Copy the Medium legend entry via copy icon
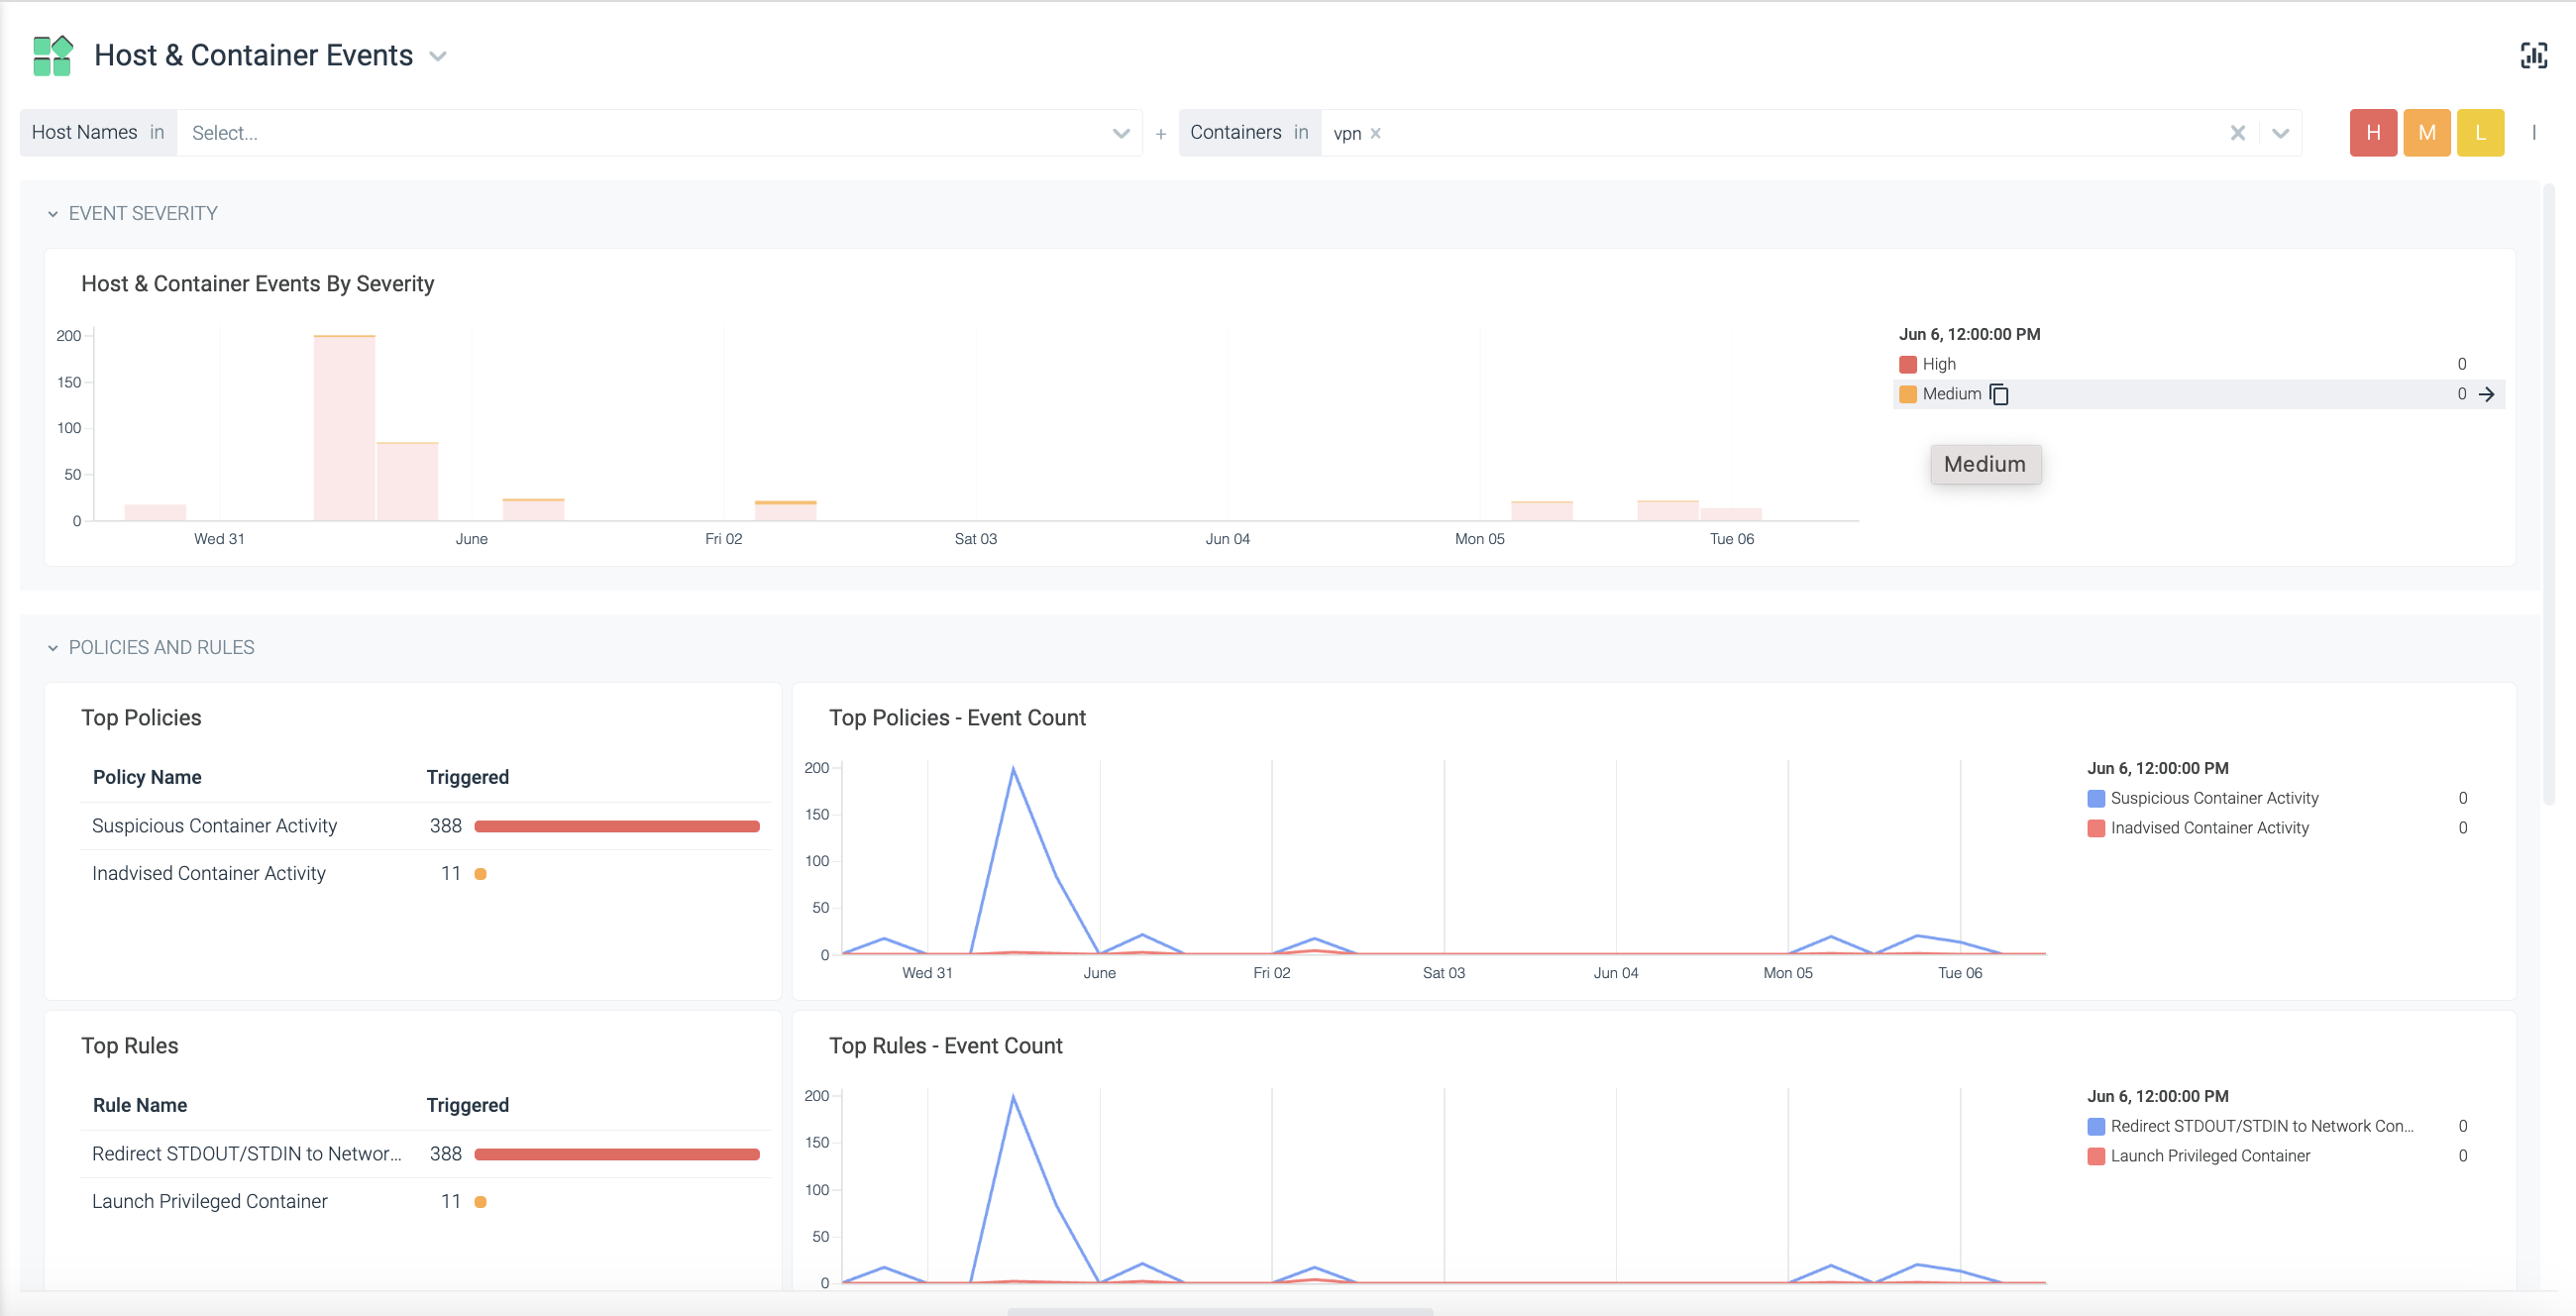The width and height of the screenshot is (2576, 1316). click(1998, 394)
